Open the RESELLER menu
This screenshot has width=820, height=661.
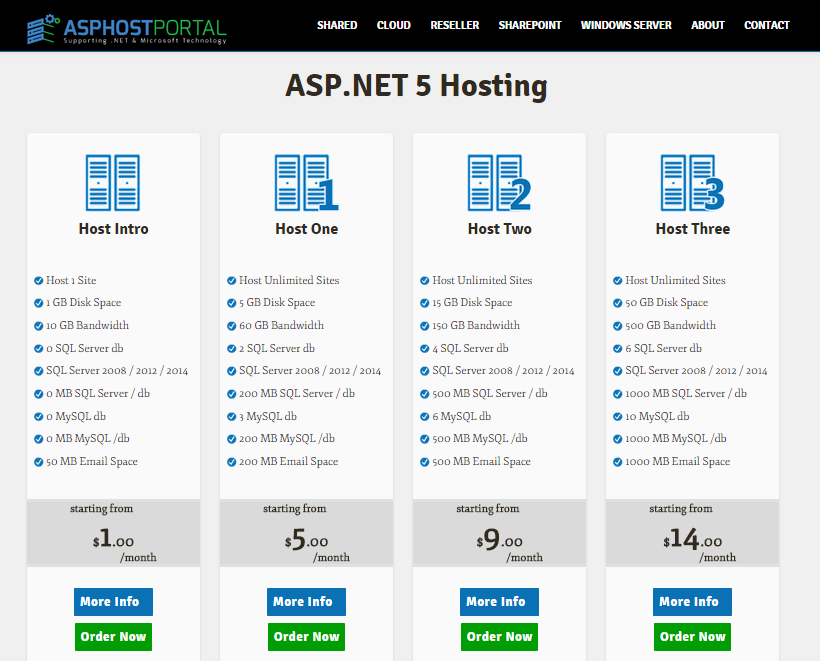tap(454, 25)
